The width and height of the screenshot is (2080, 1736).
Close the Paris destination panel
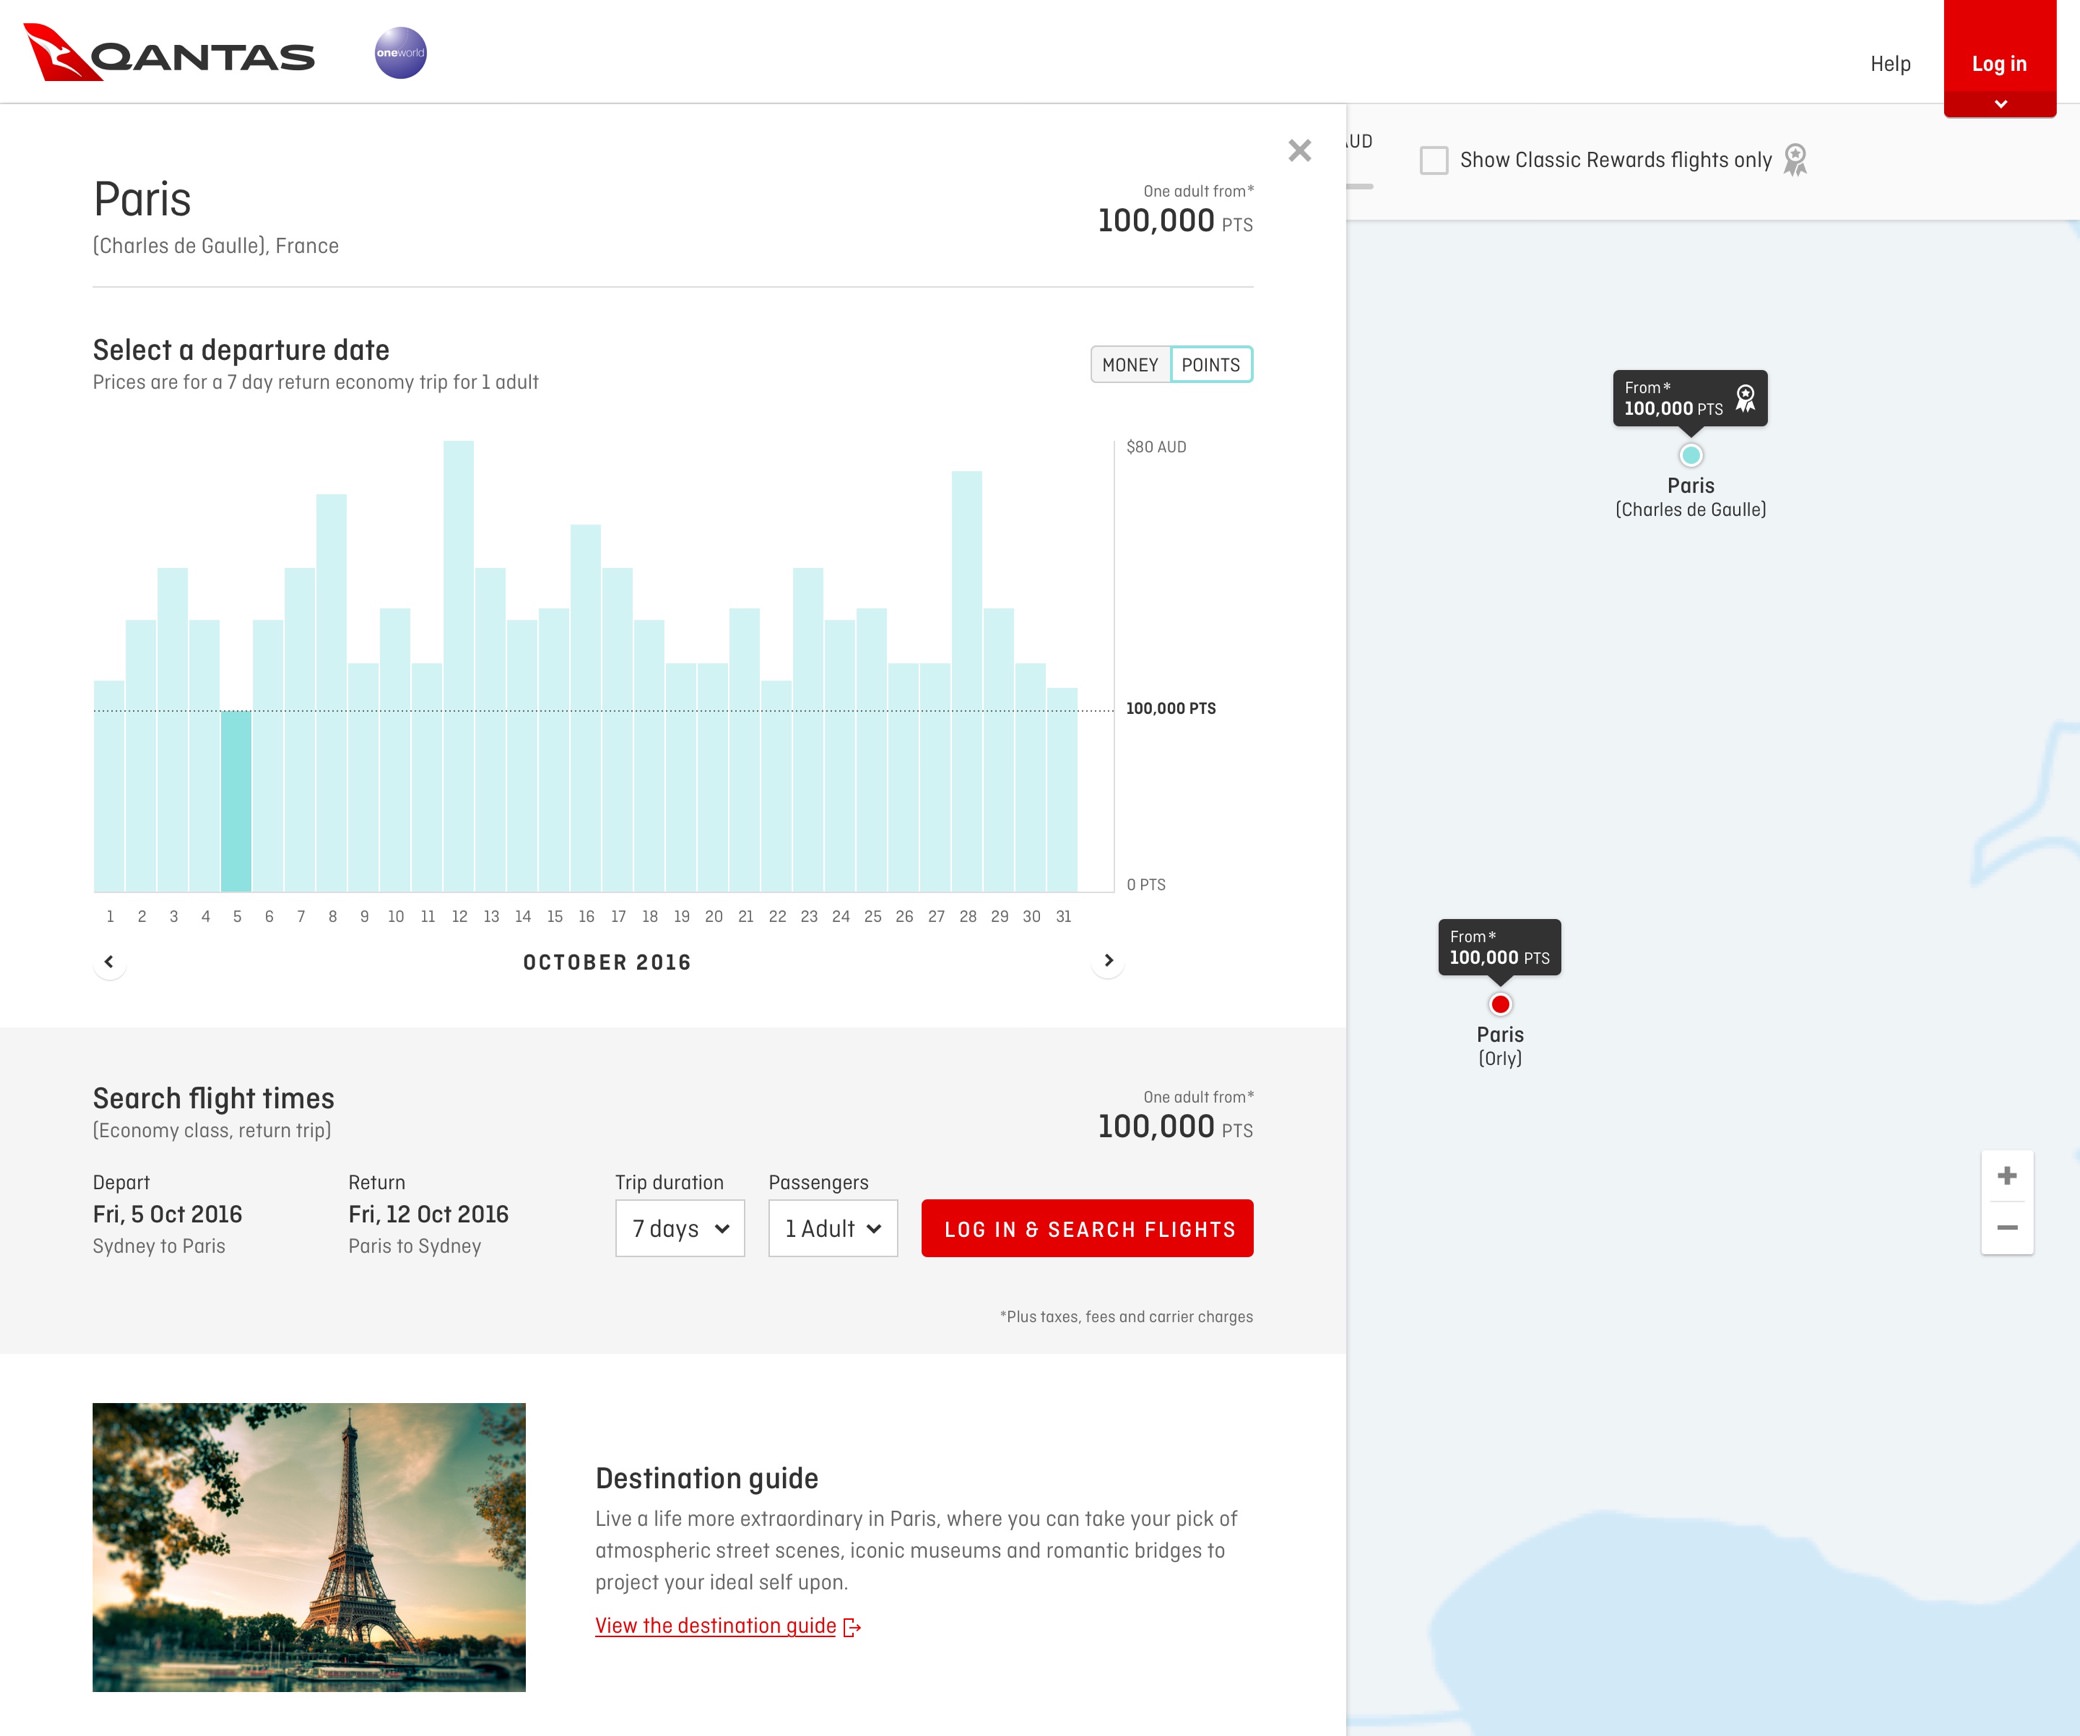tap(1299, 151)
